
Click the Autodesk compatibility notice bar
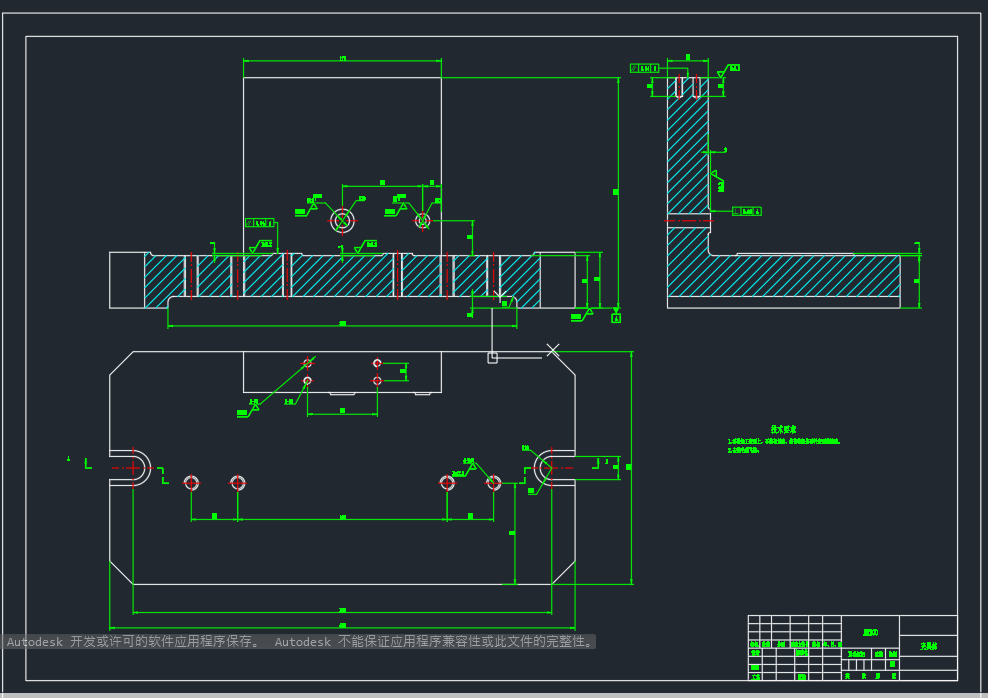[299, 642]
